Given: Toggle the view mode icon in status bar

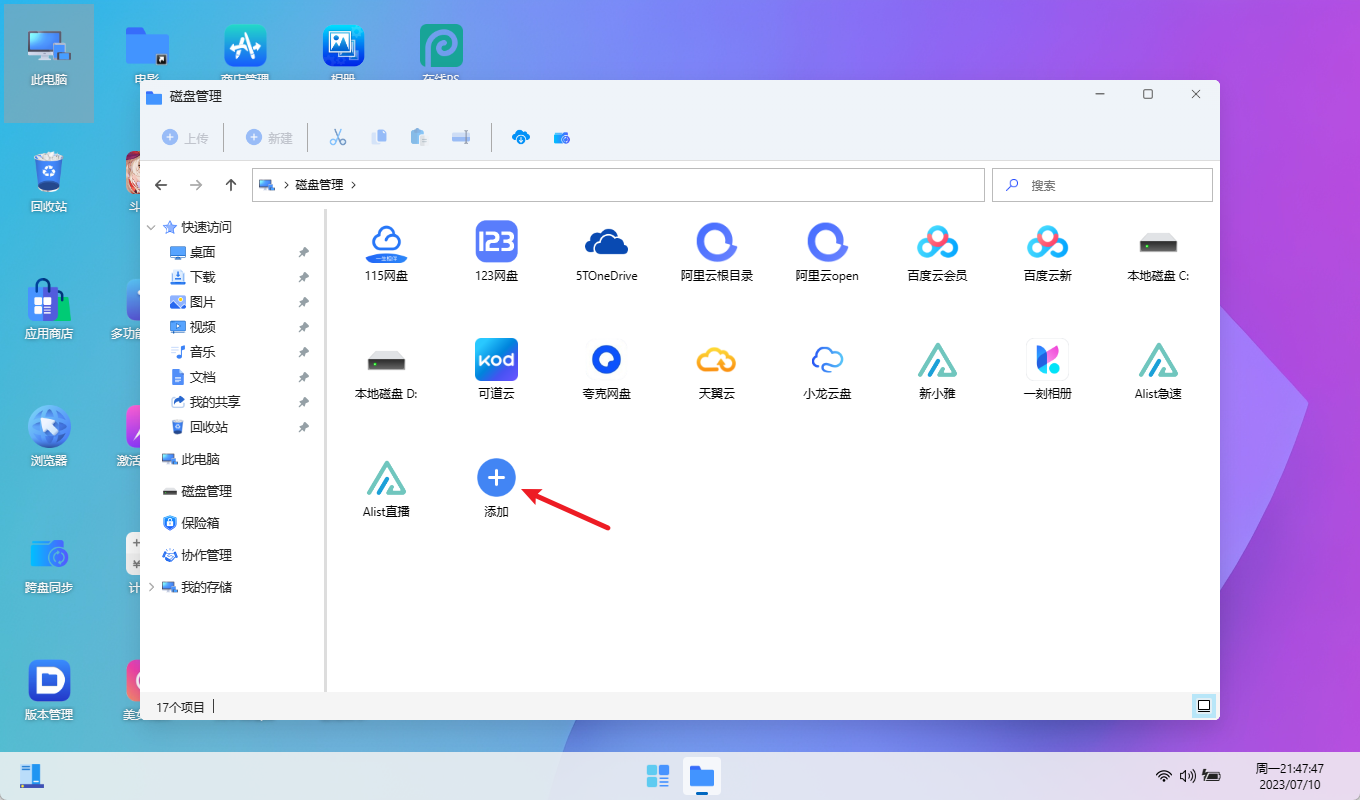Looking at the screenshot, I should (x=1204, y=706).
